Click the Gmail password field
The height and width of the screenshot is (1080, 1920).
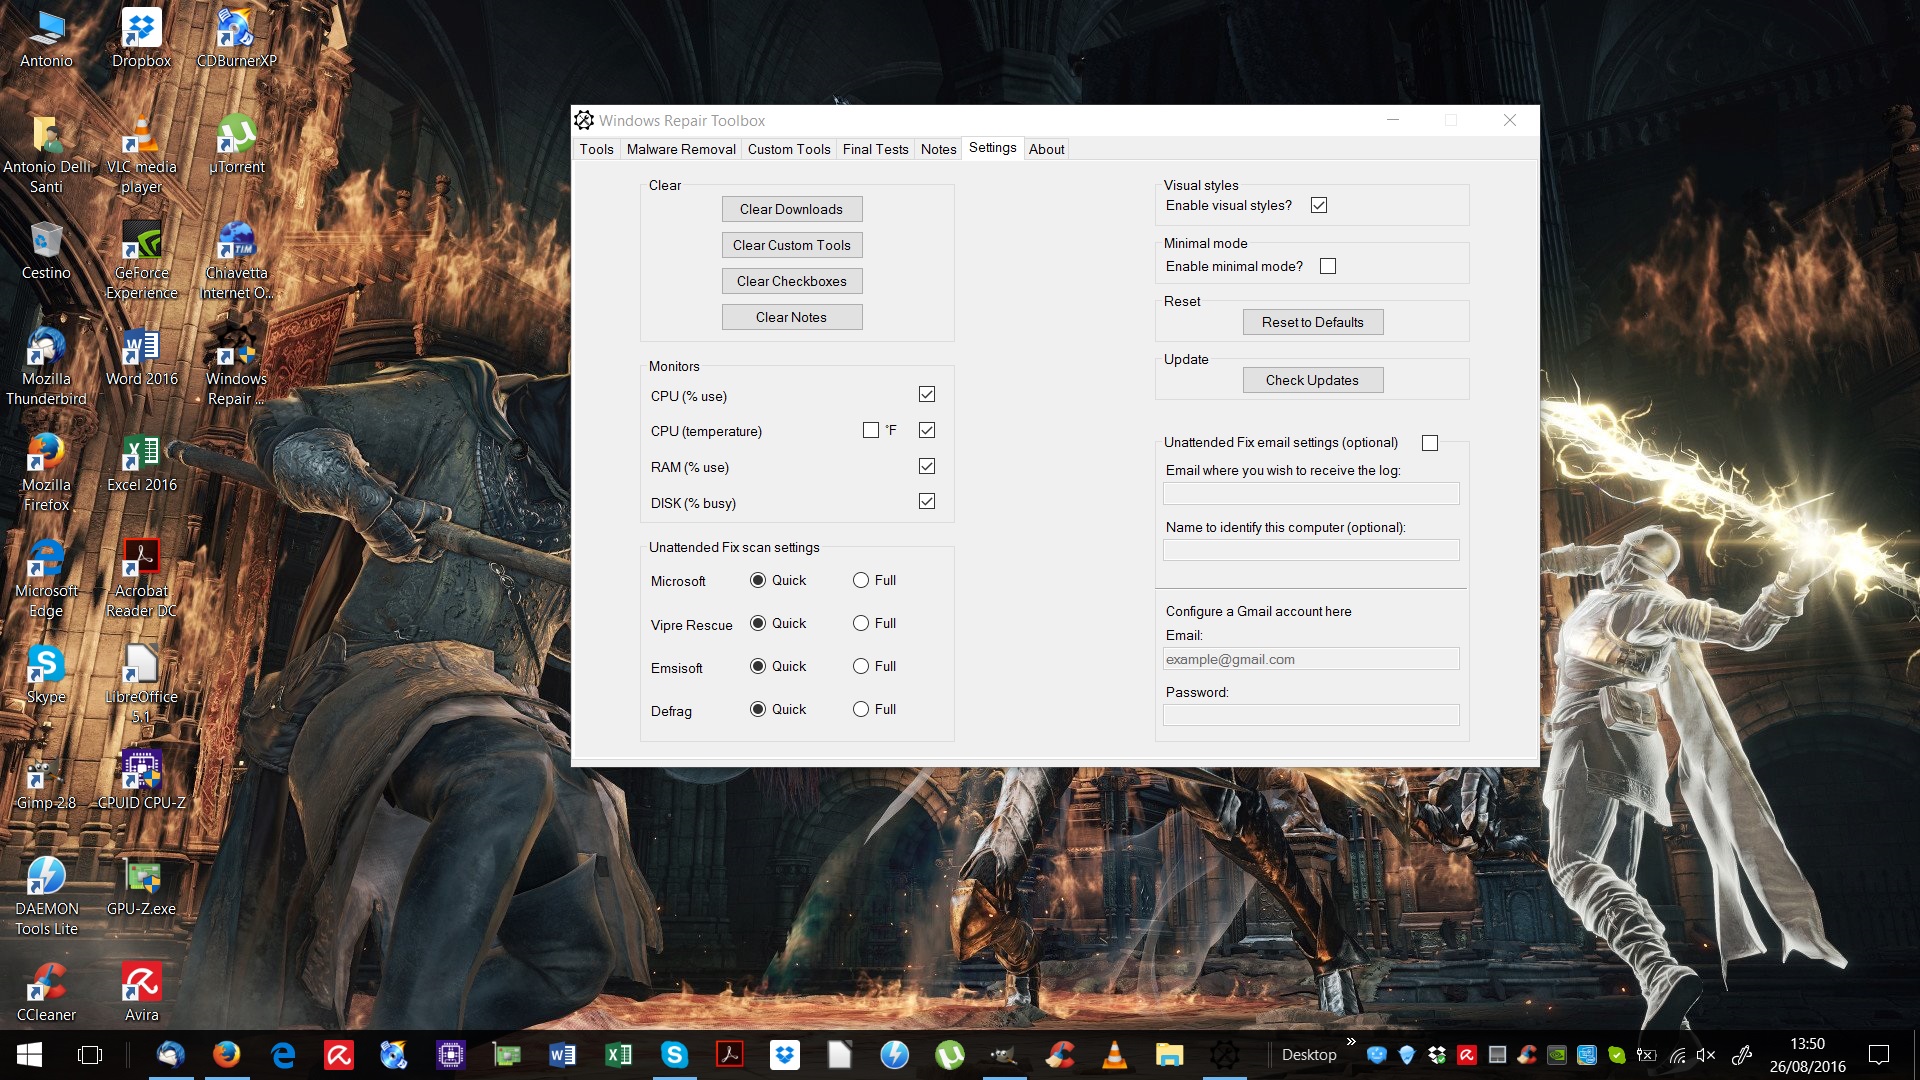pyautogui.click(x=1311, y=715)
